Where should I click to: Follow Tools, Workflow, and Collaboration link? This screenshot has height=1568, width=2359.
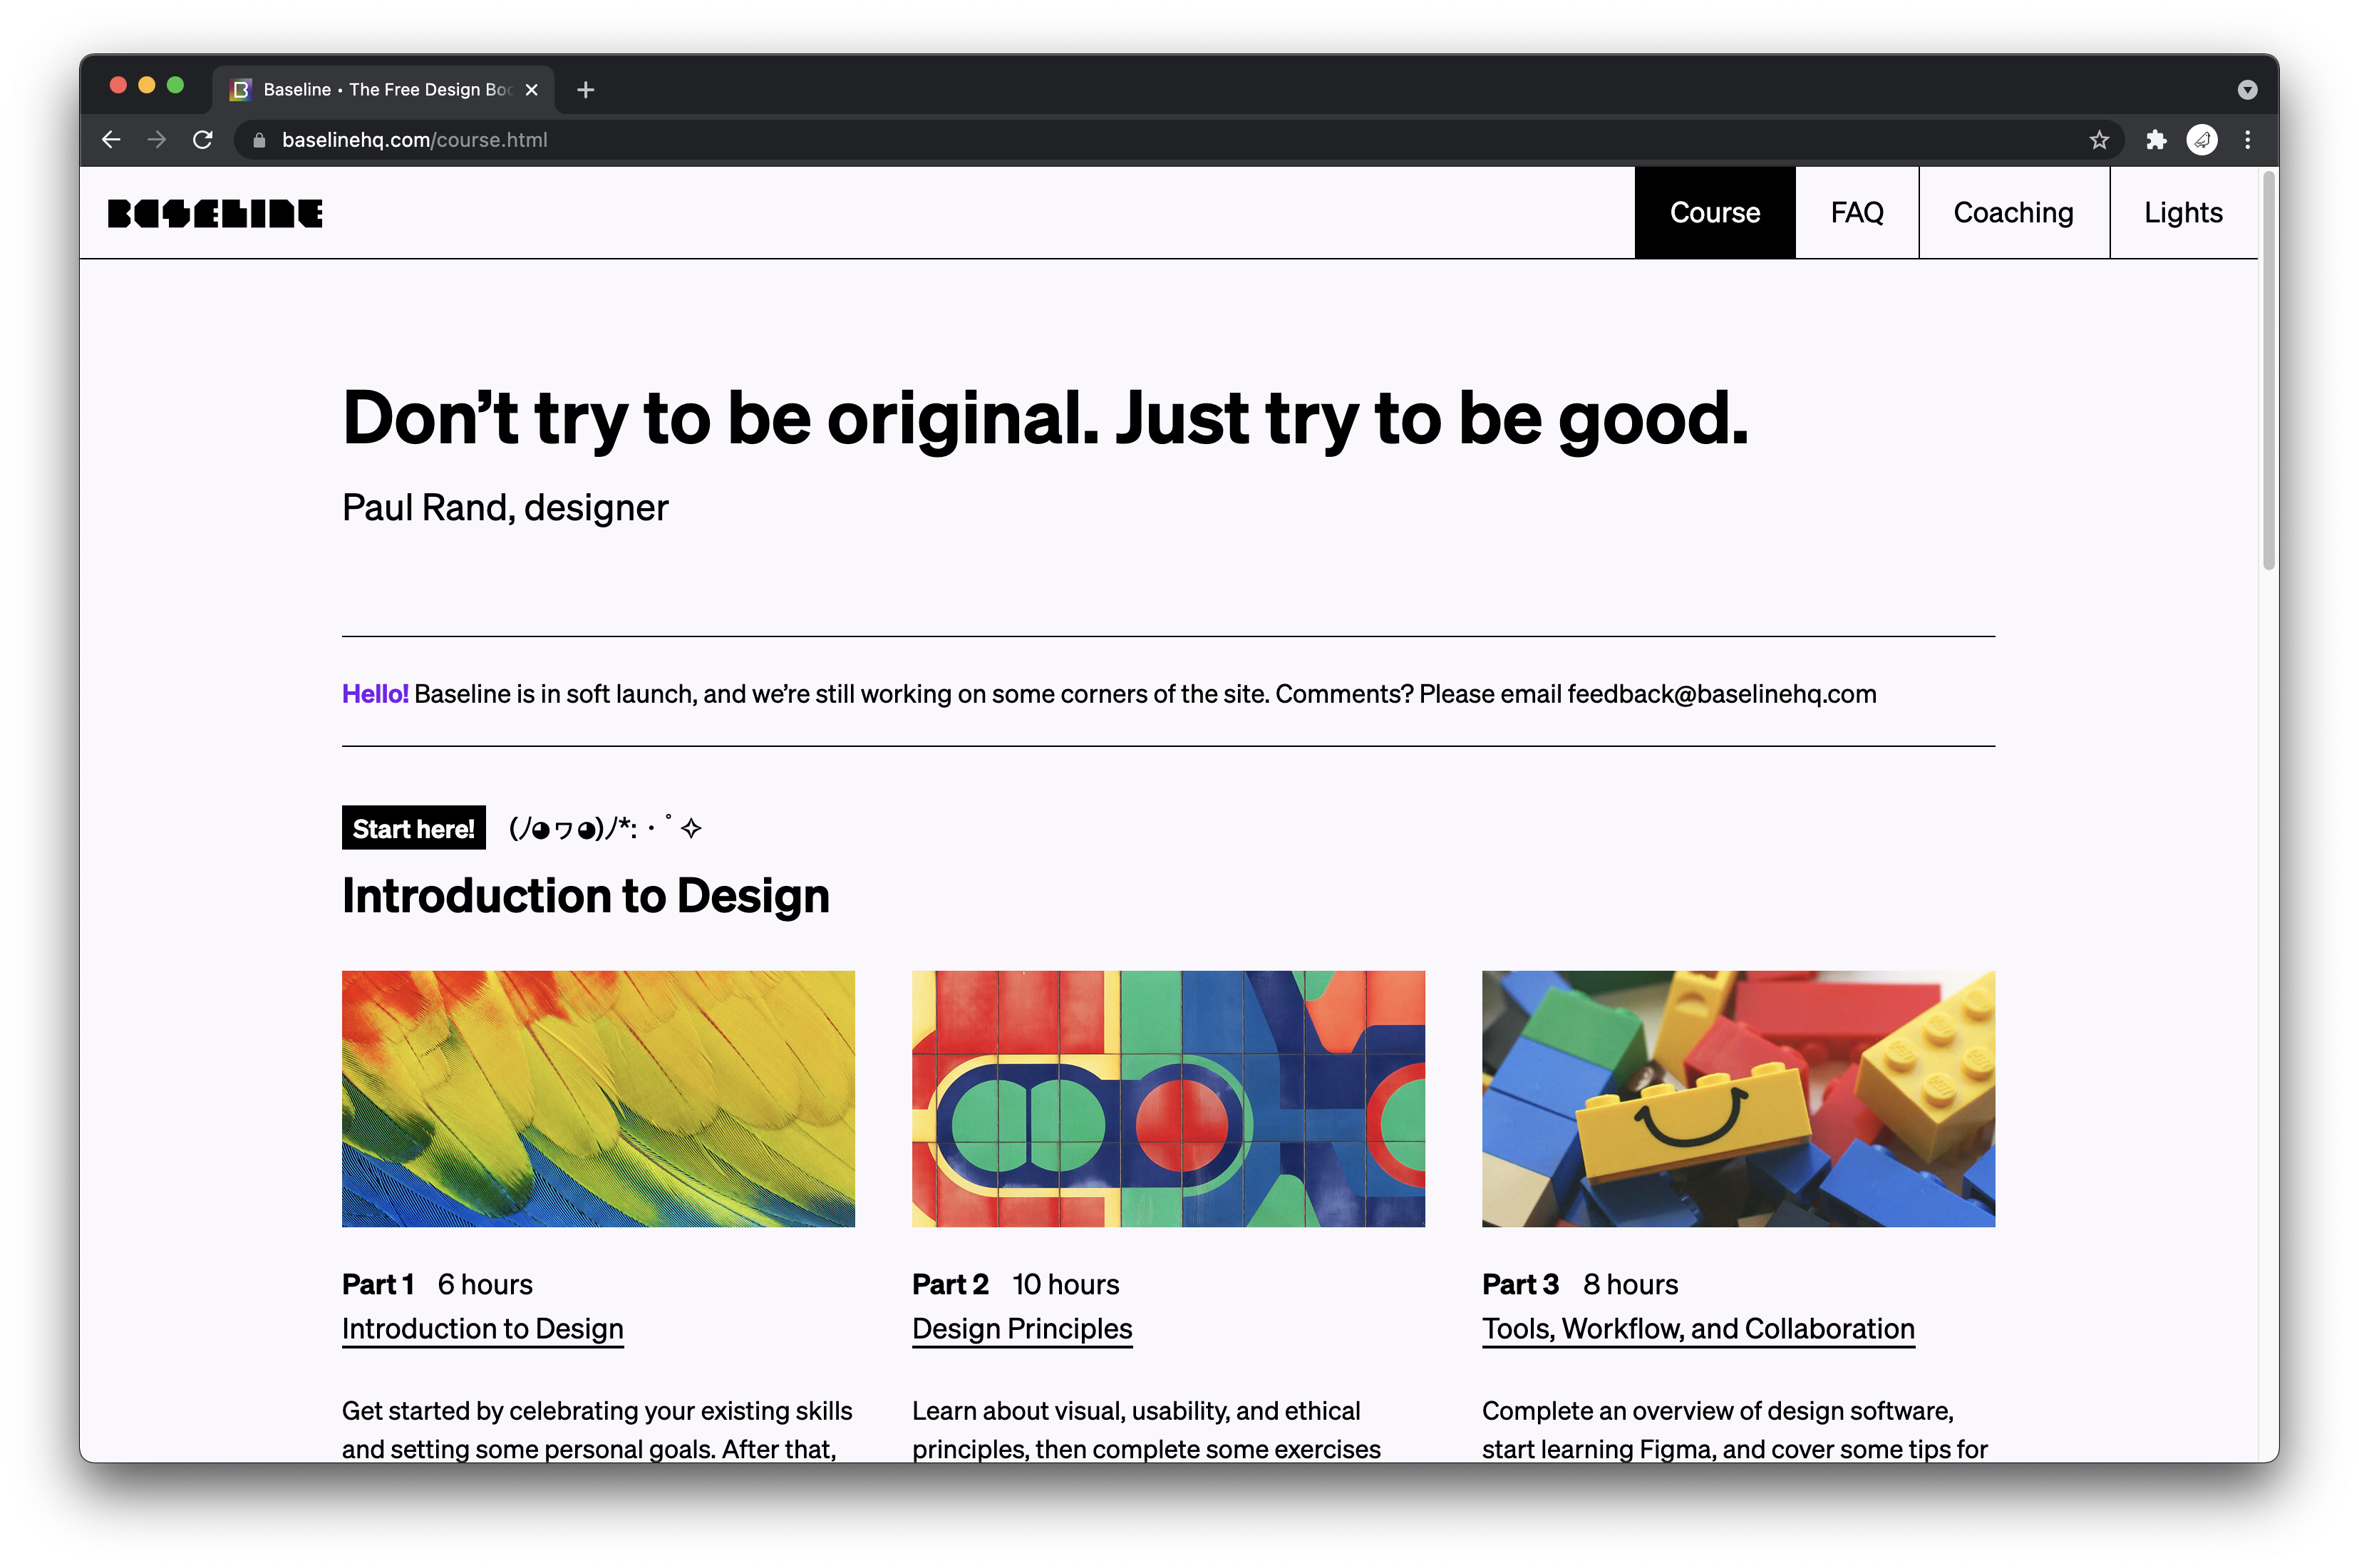(x=1697, y=1328)
